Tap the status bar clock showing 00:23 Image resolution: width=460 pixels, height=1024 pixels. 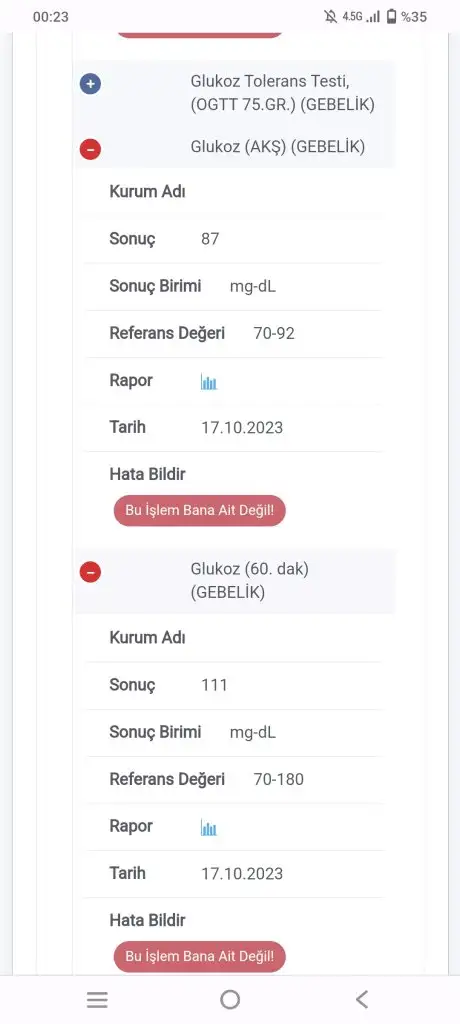click(x=50, y=17)
